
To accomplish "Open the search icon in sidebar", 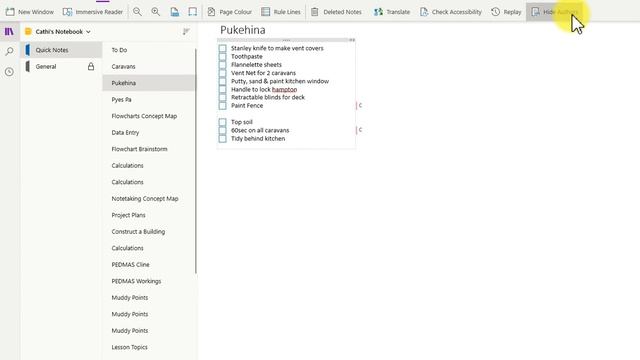I will click(9, 51).
